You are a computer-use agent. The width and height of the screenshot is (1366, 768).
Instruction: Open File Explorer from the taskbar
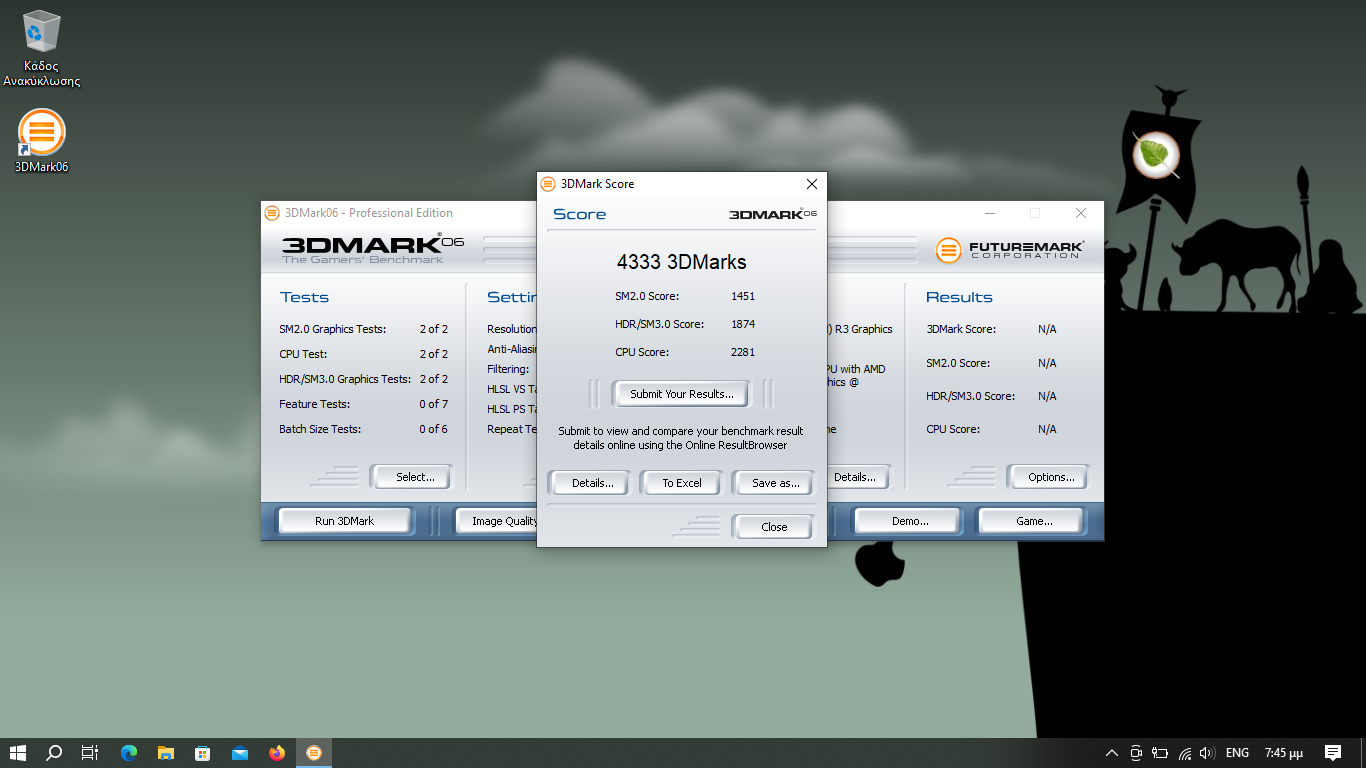[x=166, y=753]
